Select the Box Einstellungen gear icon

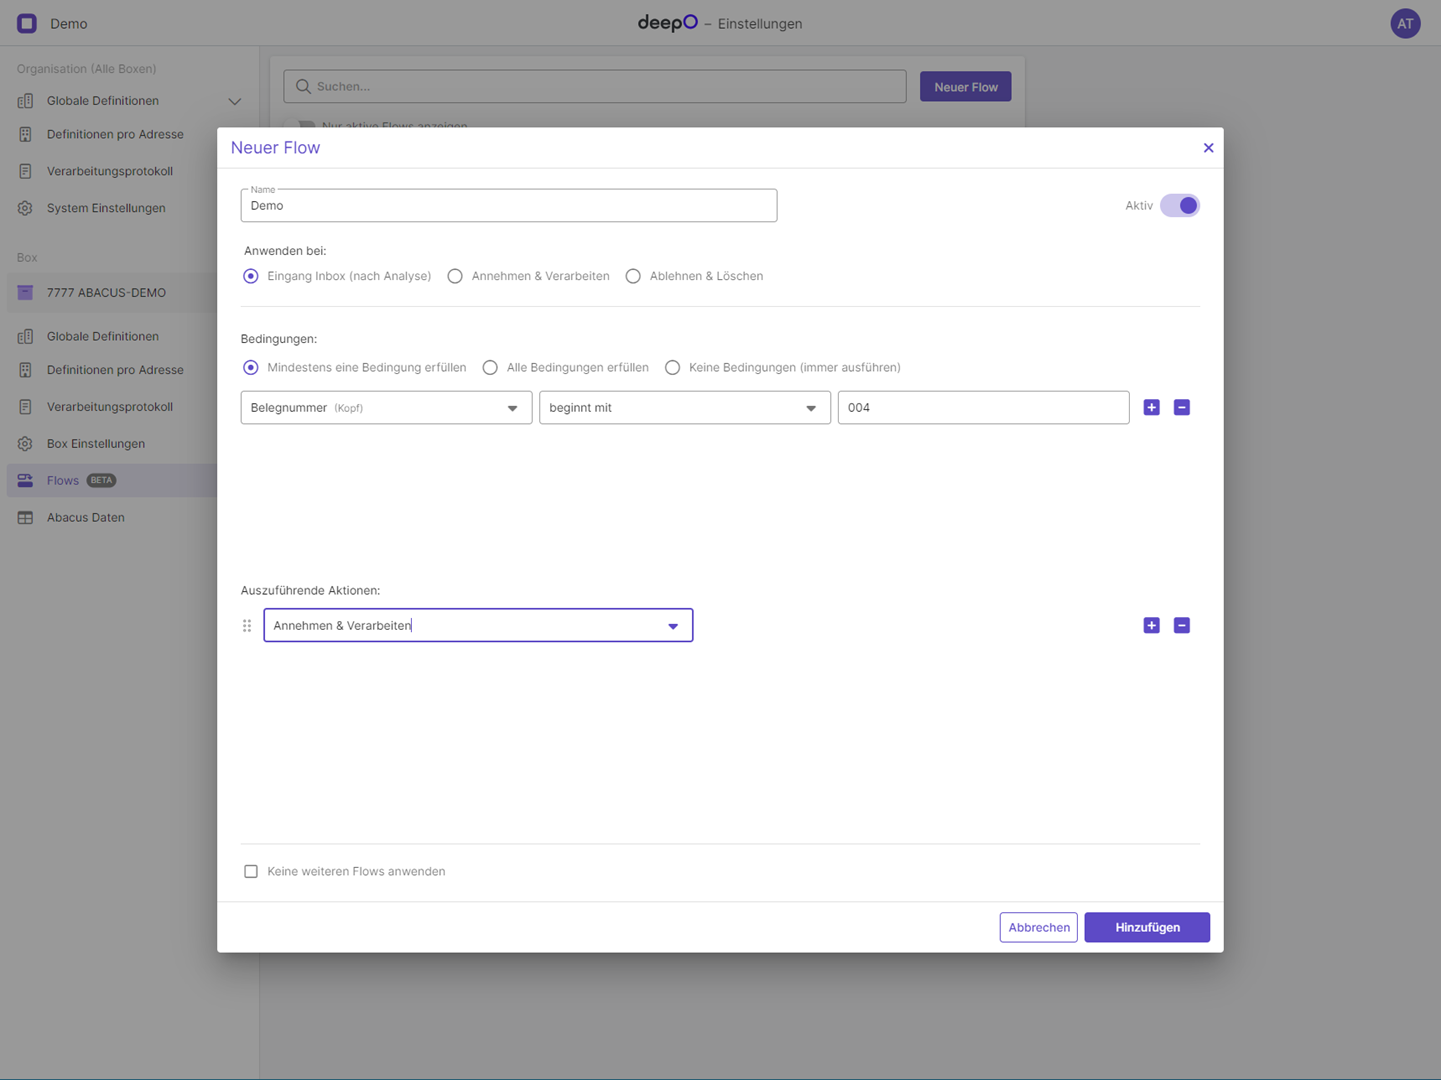25,444
